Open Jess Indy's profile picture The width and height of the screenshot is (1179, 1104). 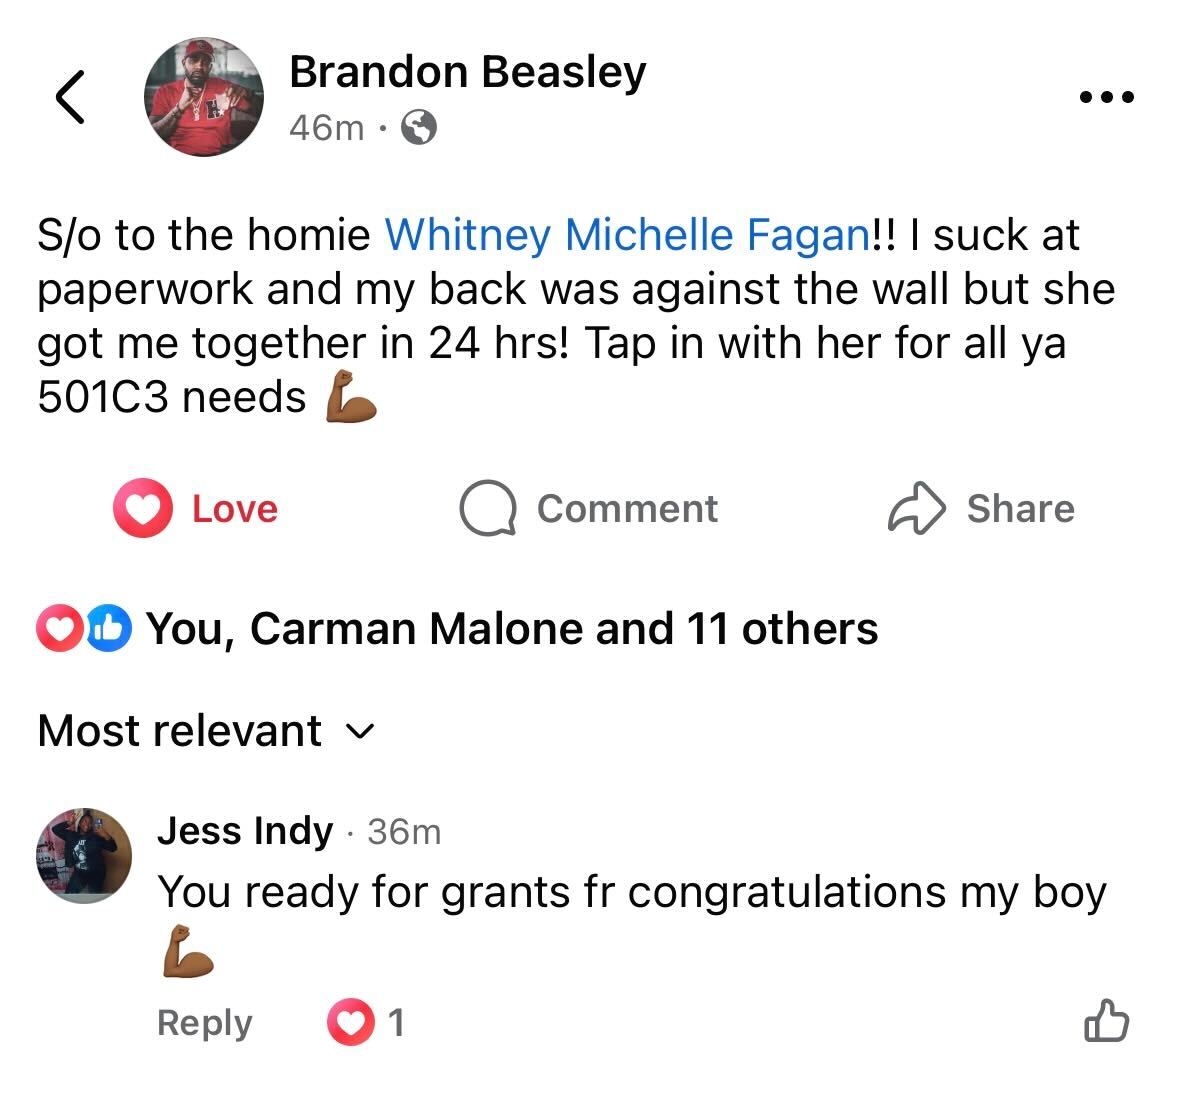click(84, 855)
